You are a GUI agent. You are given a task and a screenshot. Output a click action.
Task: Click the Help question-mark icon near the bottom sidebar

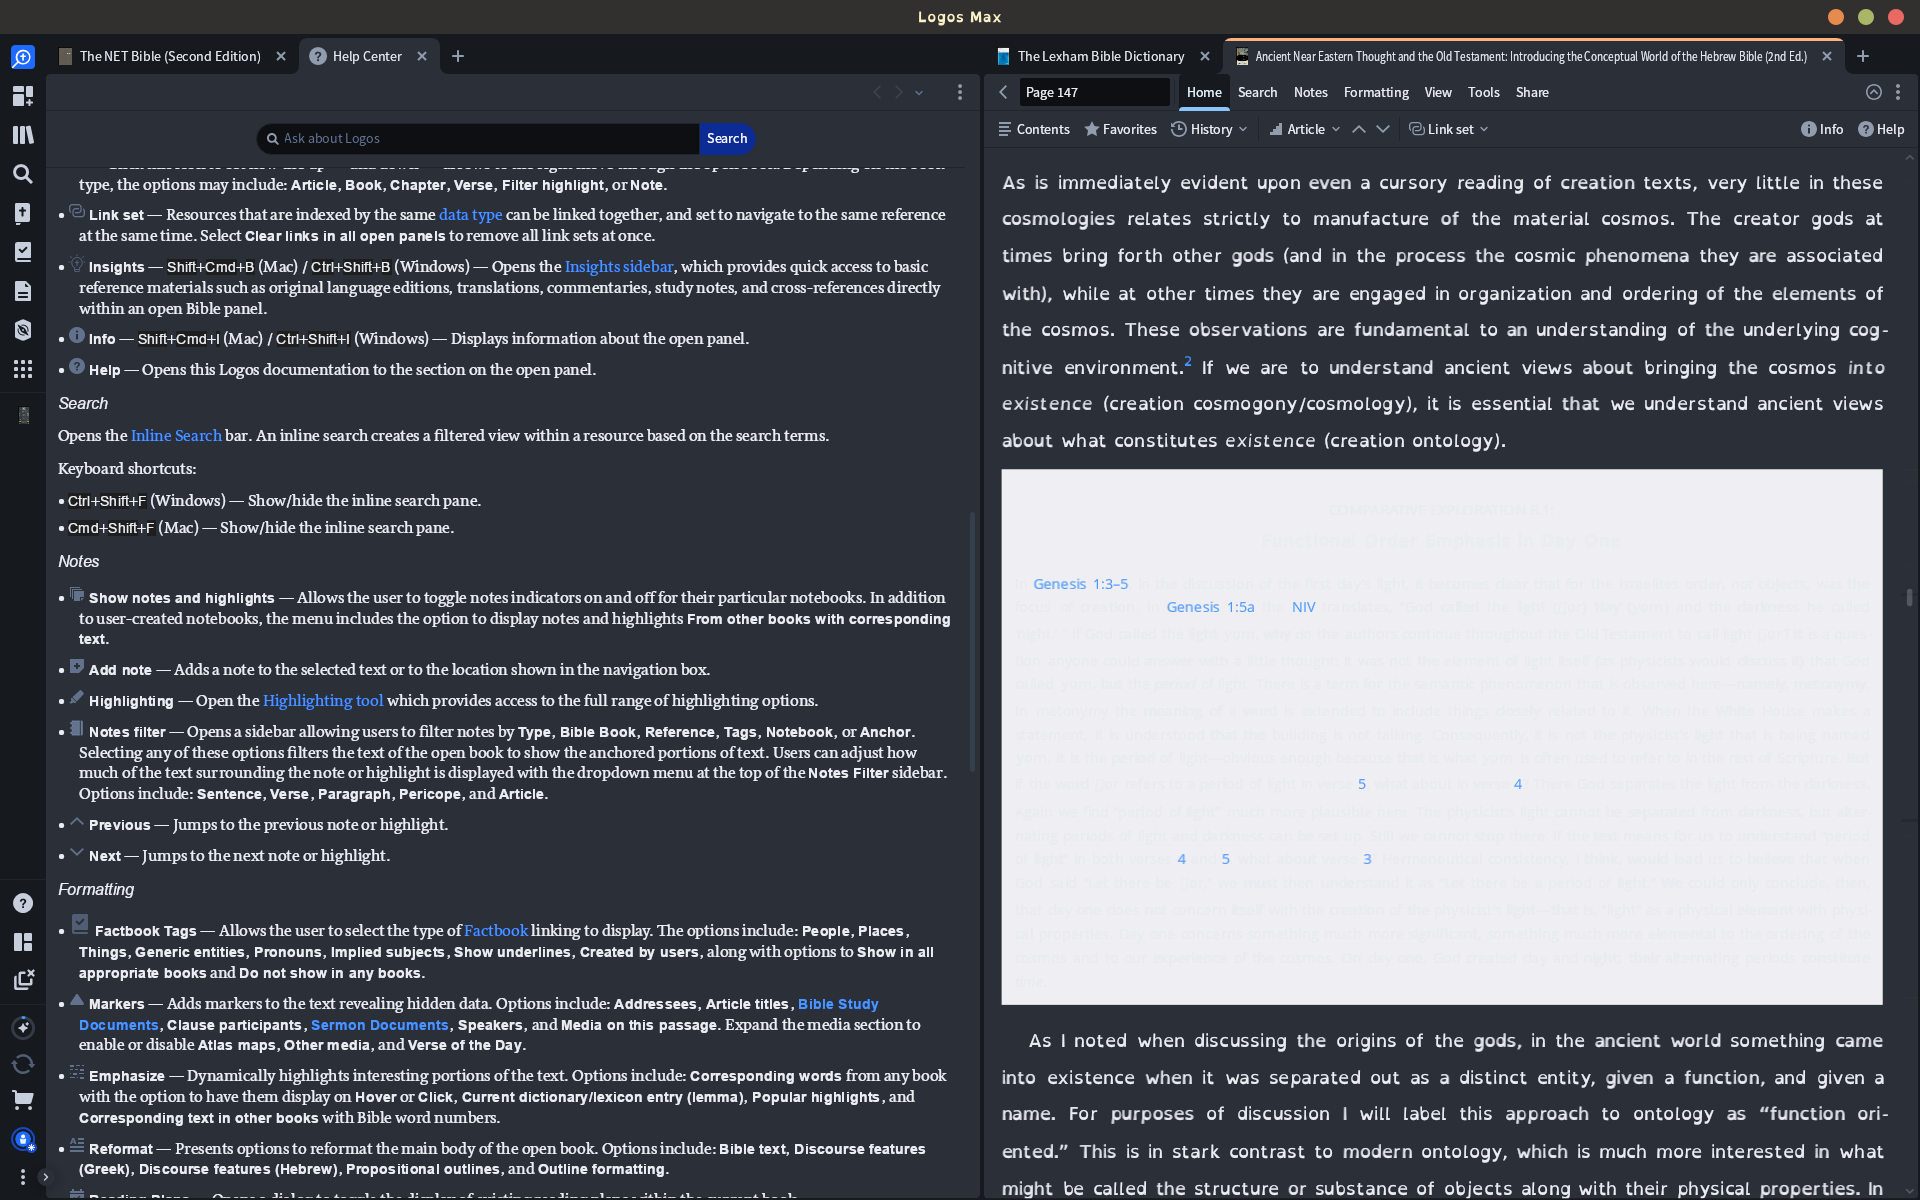pyautogui.click(x=23, y=903)
